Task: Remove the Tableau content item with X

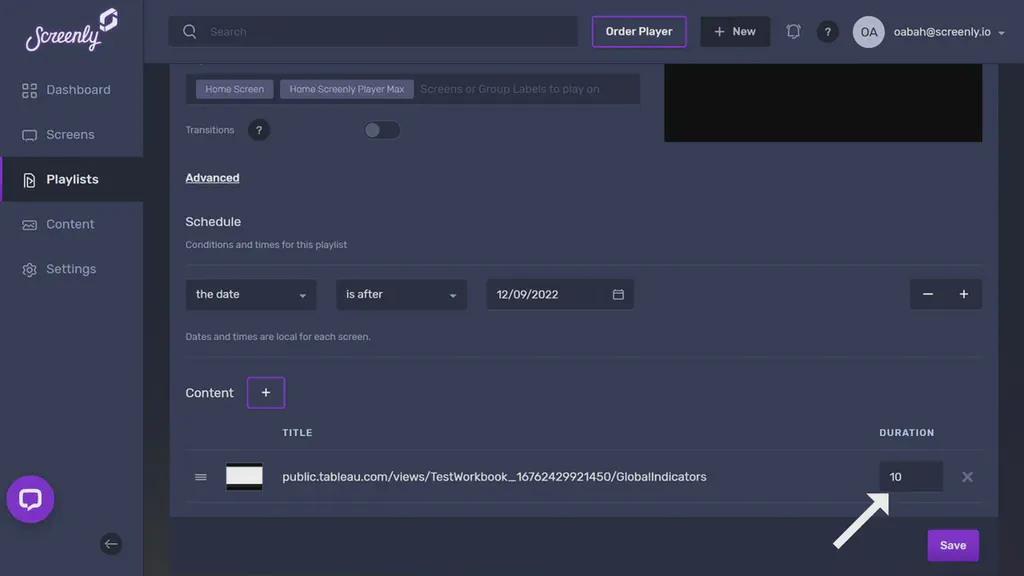Action: pos(967,477)
